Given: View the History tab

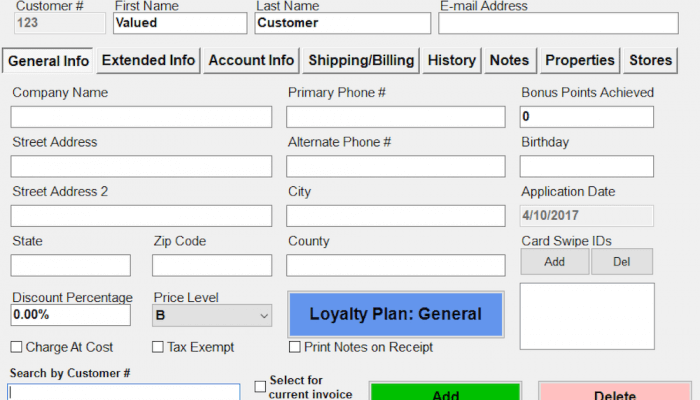Looking at the screenshot, I should coord(451,60).
